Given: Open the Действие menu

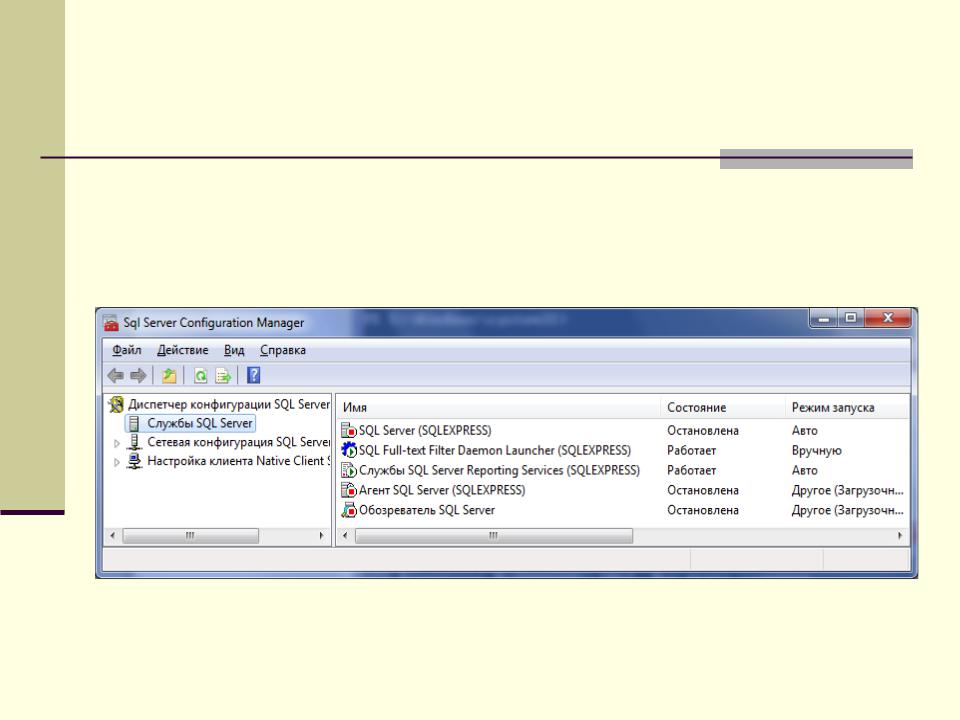Looking at the screenshot, I should click(x=182, y=350).
